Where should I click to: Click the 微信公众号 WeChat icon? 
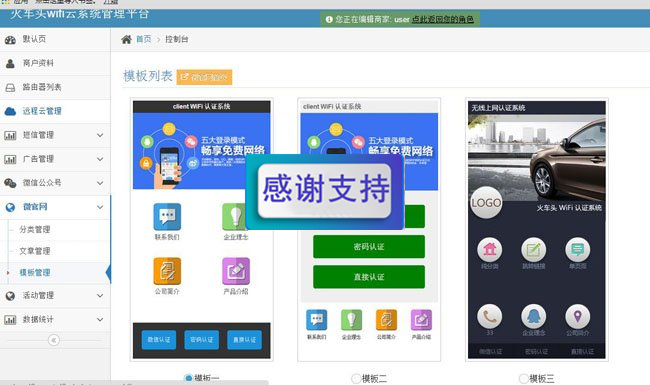point(10,183)
